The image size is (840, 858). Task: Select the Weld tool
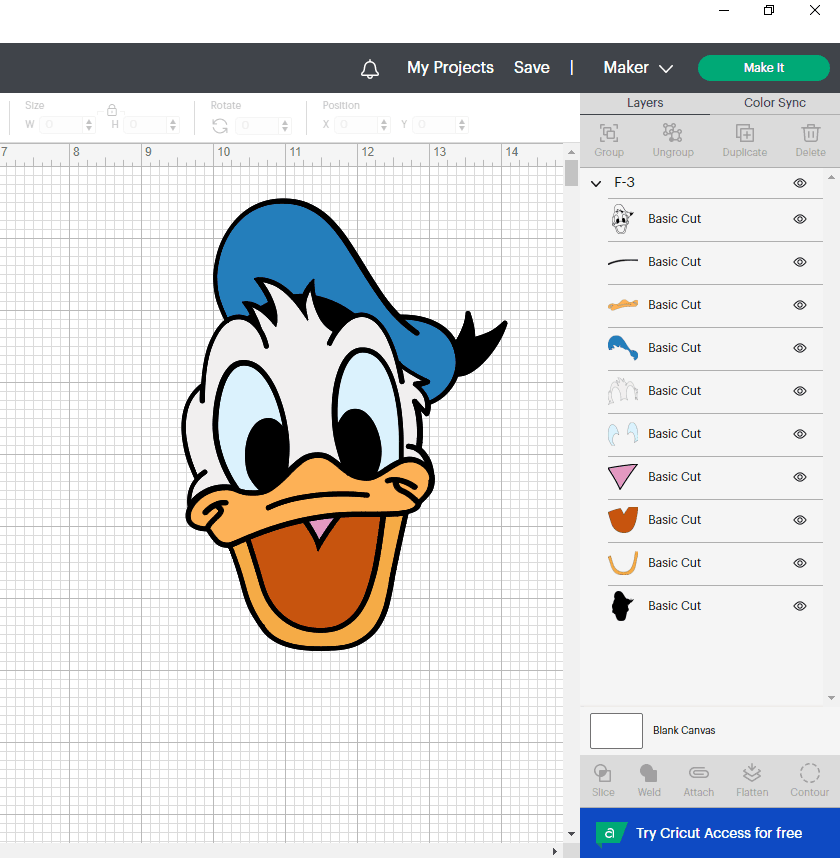click(x=649, y=773)
